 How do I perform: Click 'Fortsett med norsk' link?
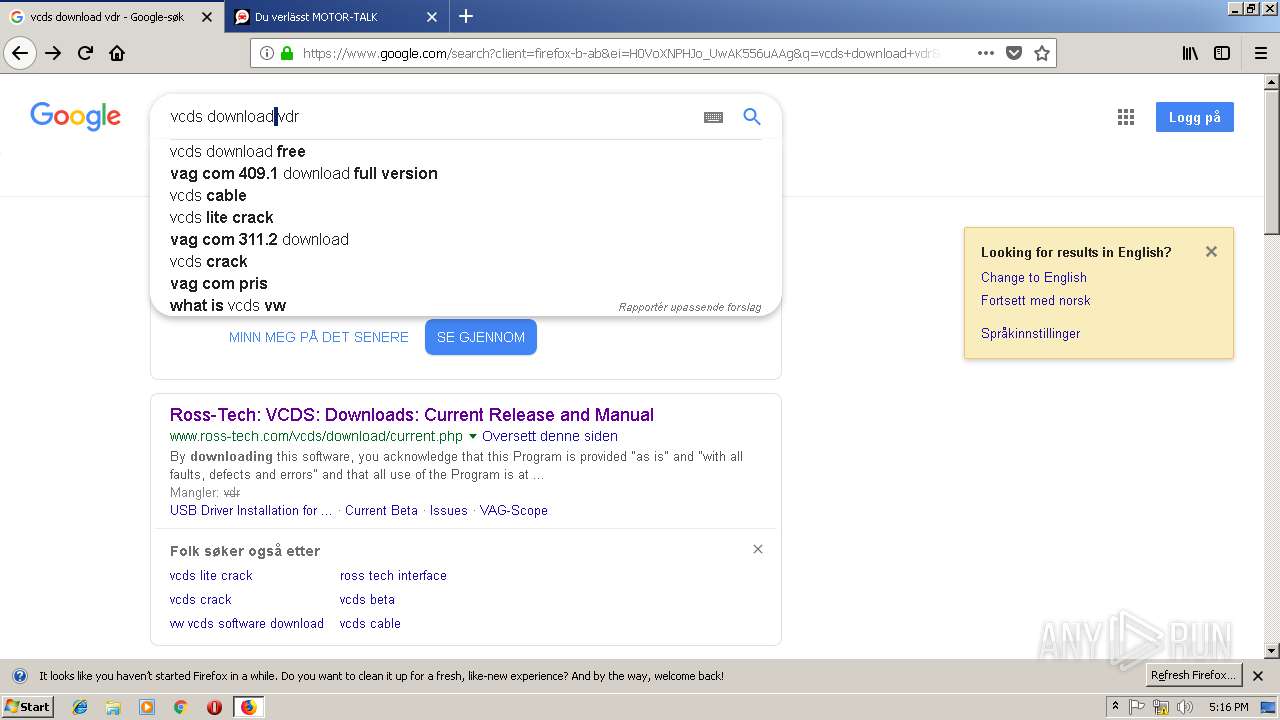[1036, 301]
